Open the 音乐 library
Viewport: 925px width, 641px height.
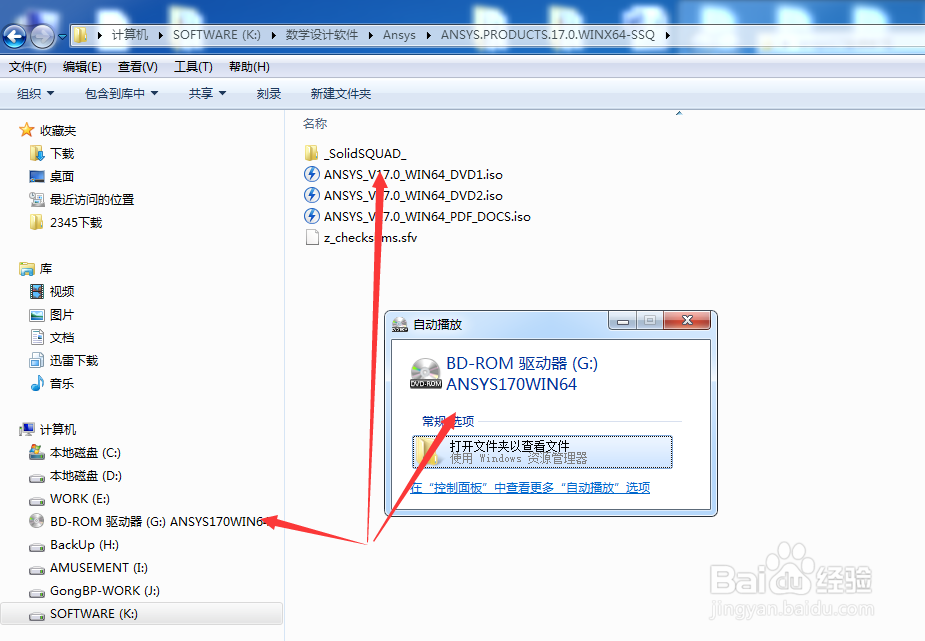click(61, 383)
